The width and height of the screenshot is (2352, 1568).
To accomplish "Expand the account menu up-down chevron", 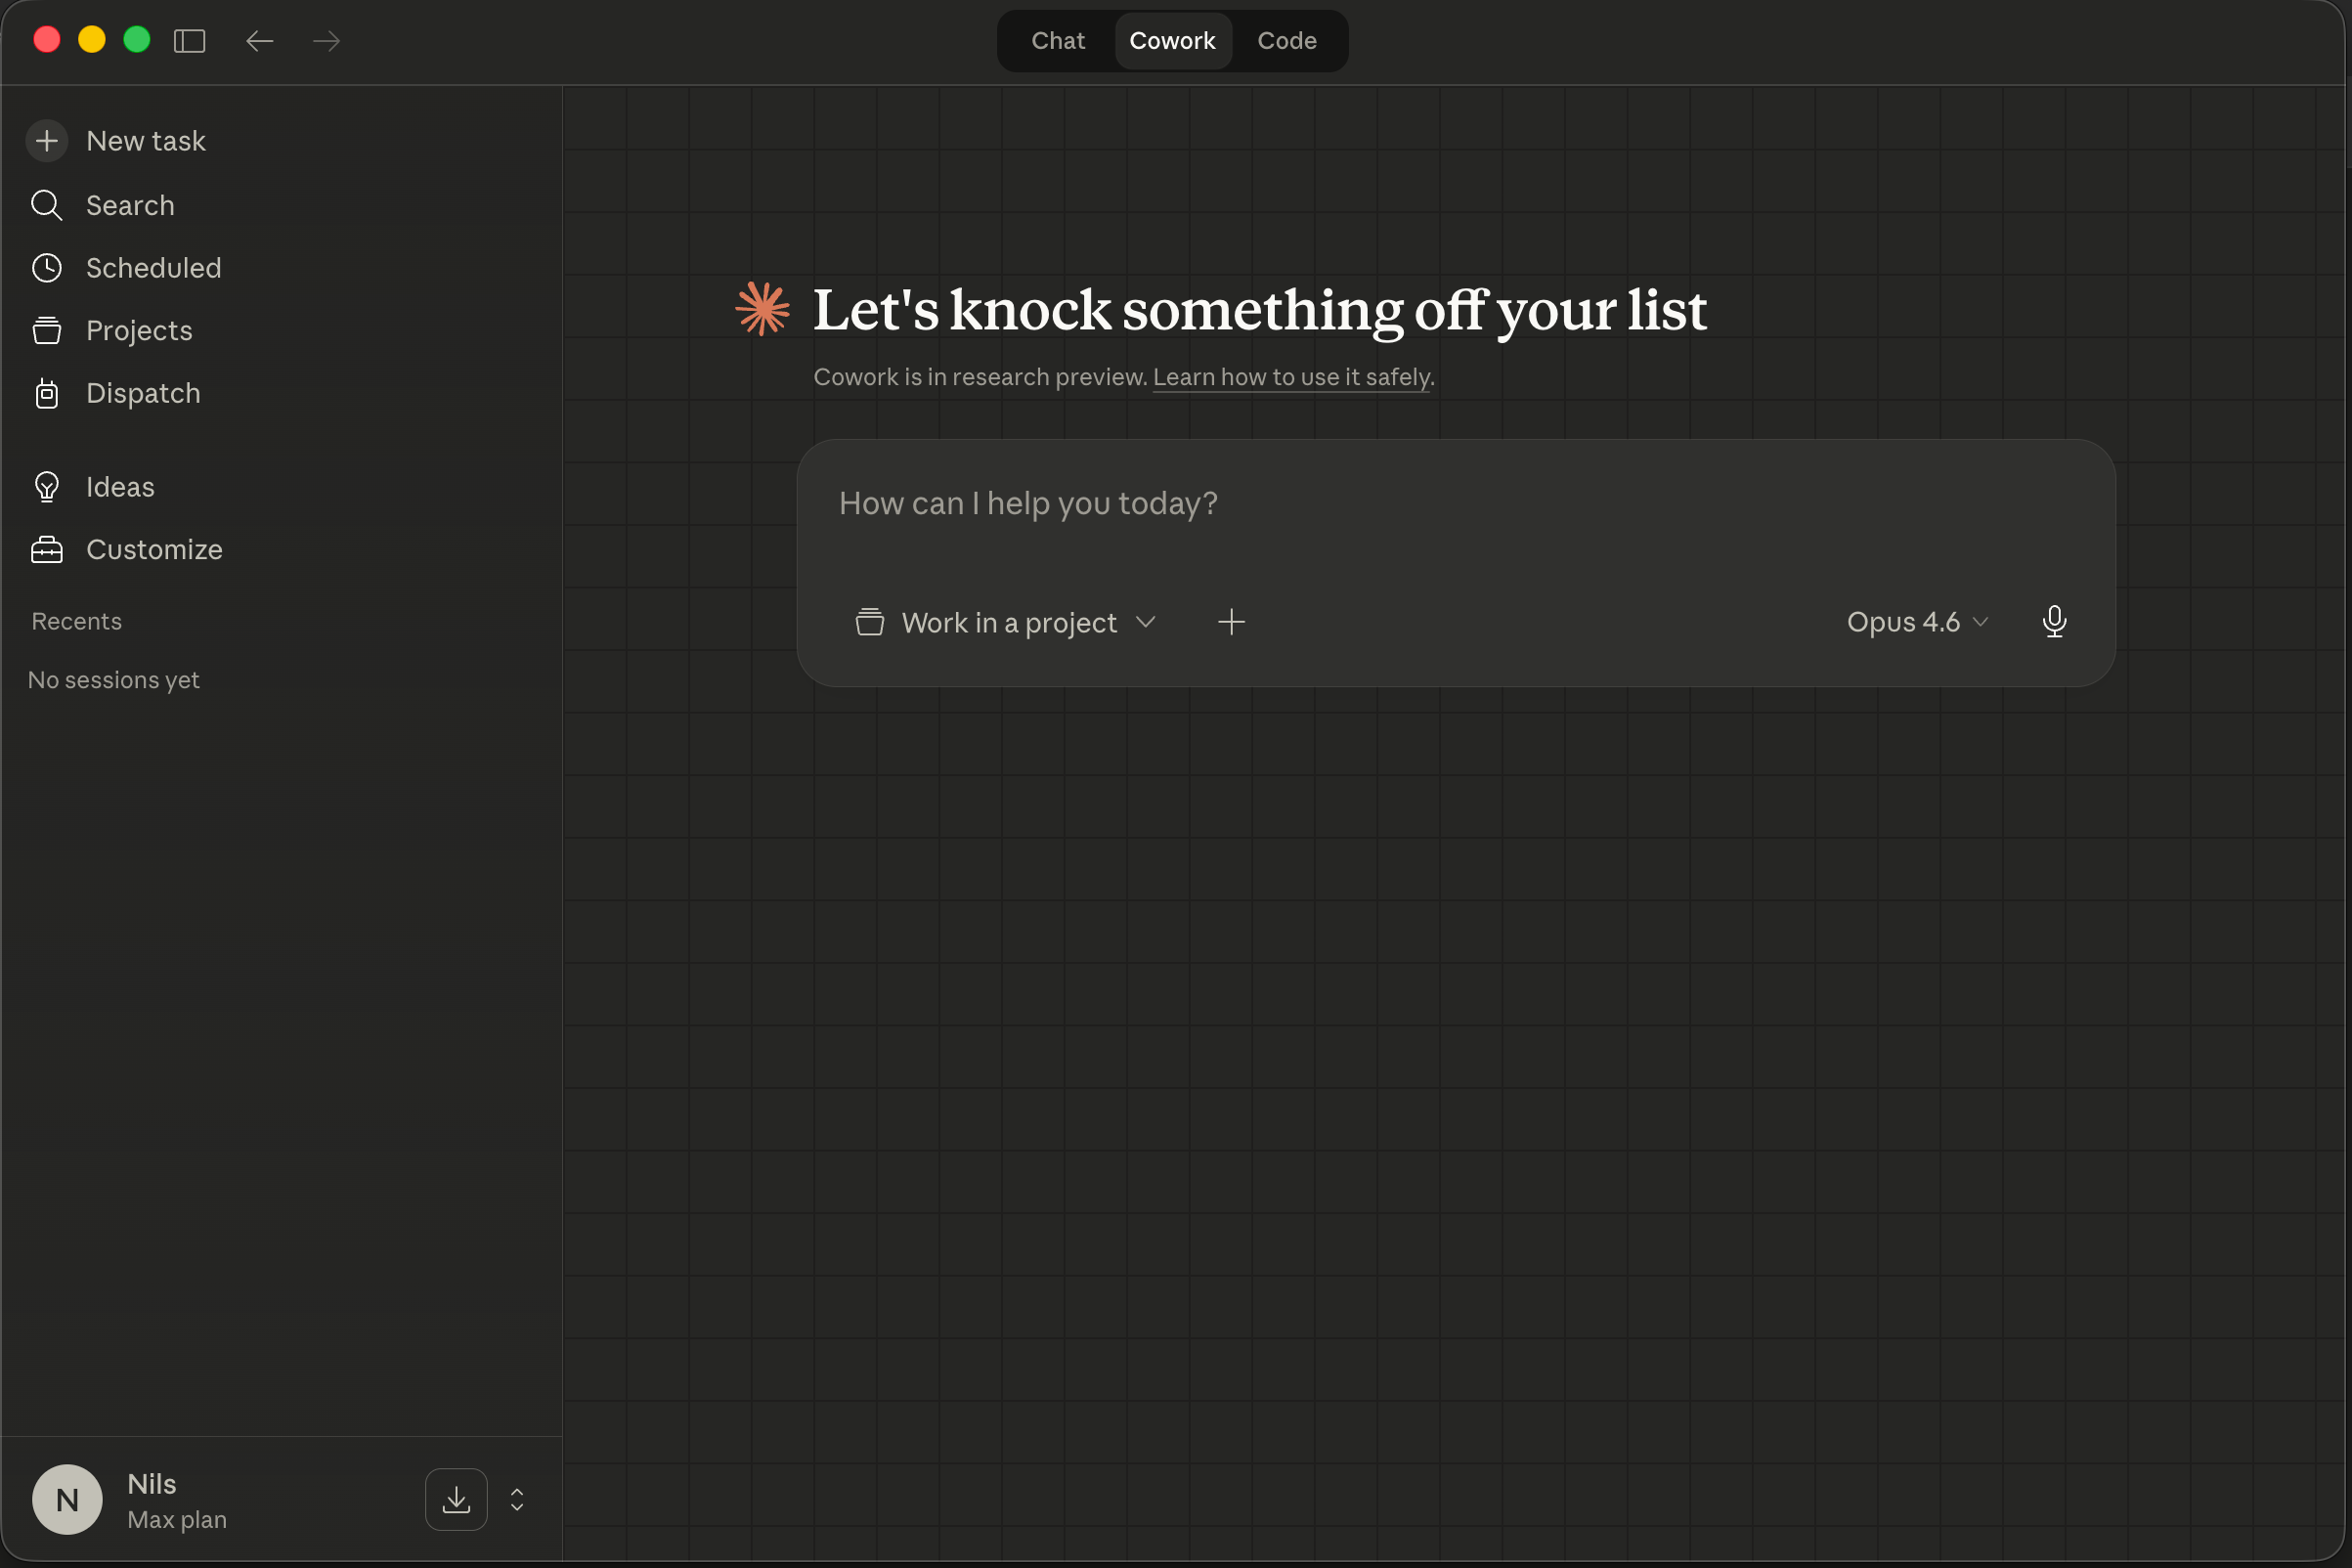I will tap(517, 1499).
